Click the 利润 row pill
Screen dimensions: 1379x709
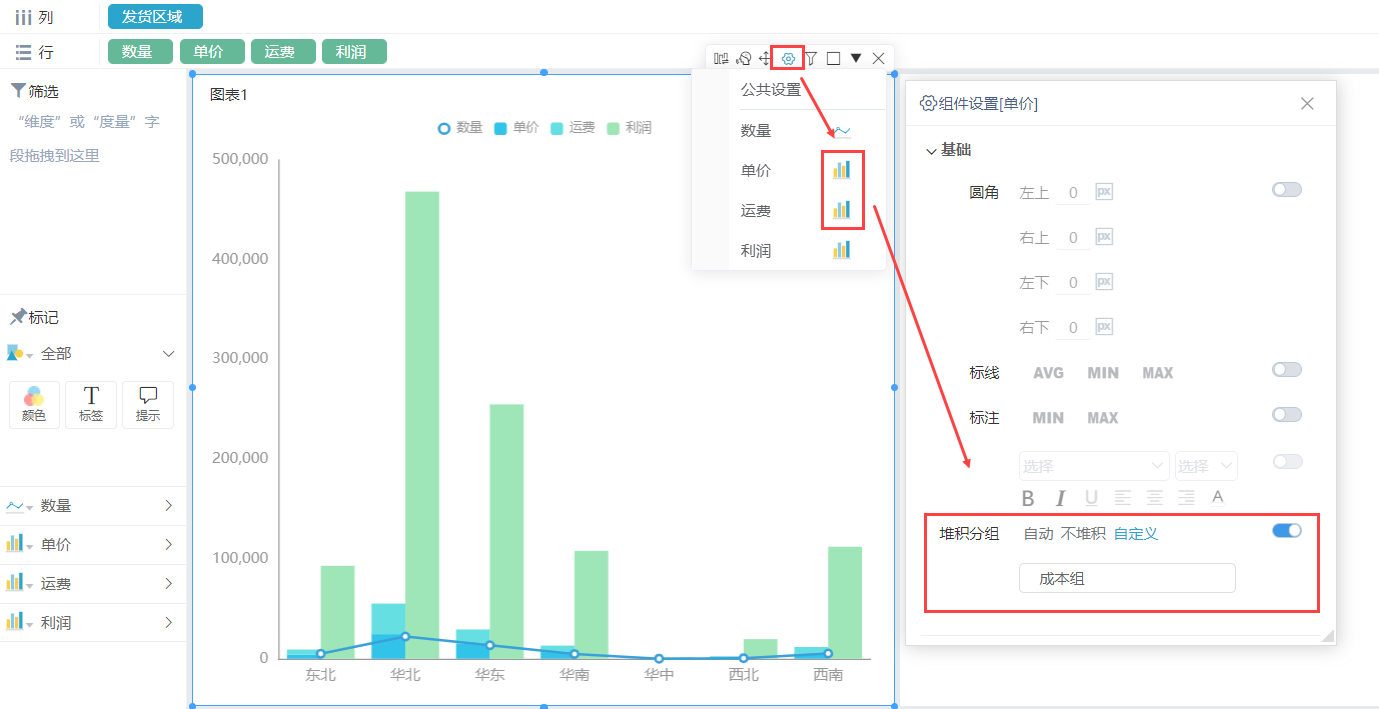[x=354, y=52]
